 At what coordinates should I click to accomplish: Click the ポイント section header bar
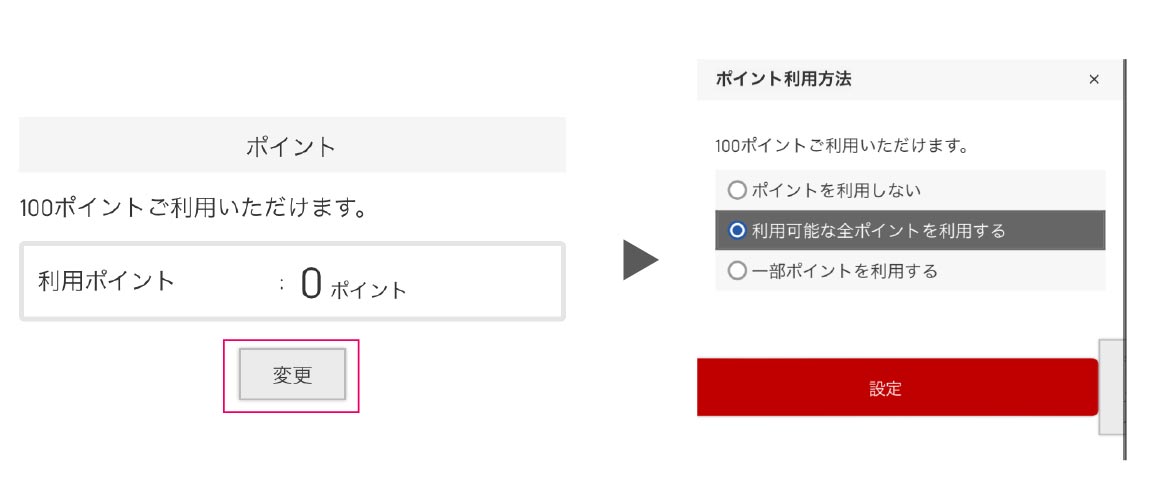tap(292, 146)
